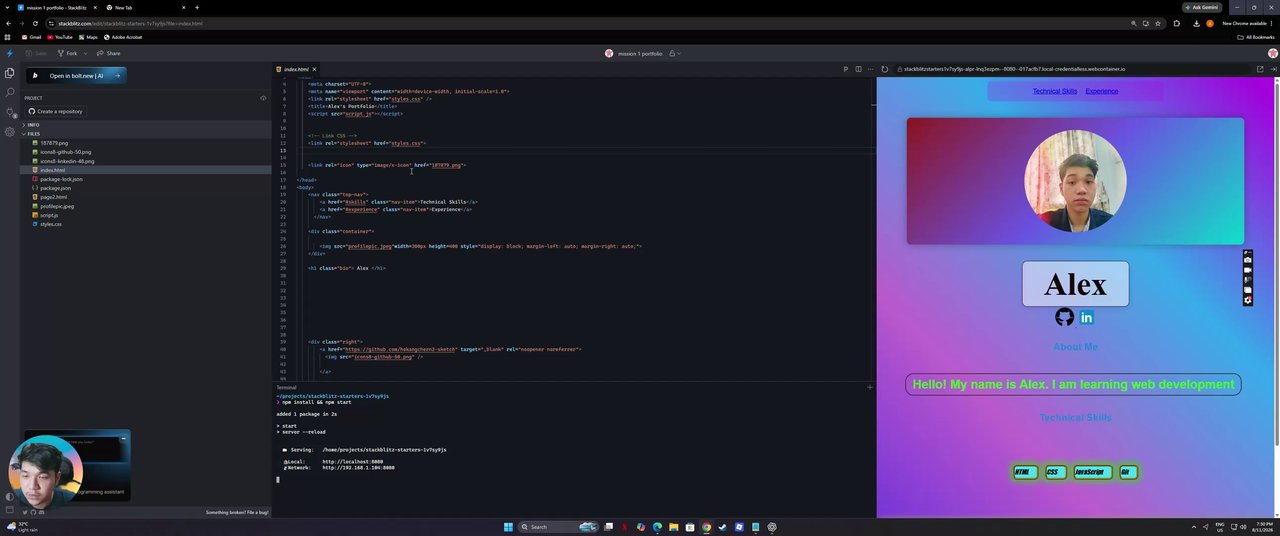Click the Fork button

click(x=68, y=53)
